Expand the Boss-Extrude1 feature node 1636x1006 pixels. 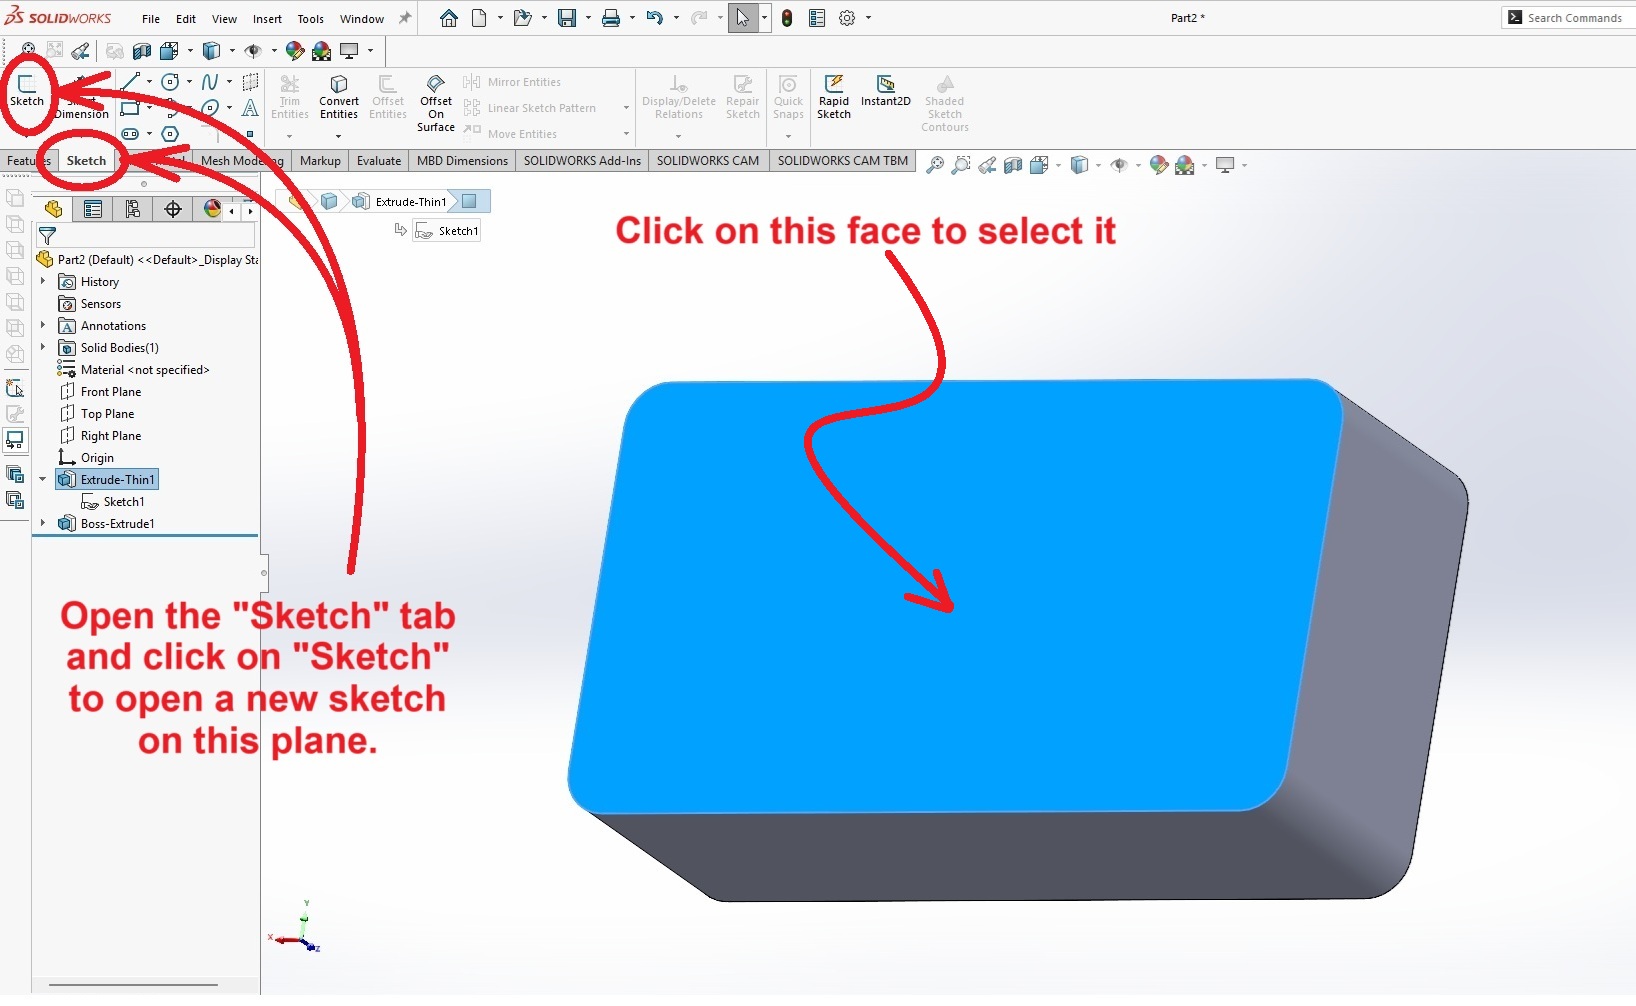(x=43, y=523)
